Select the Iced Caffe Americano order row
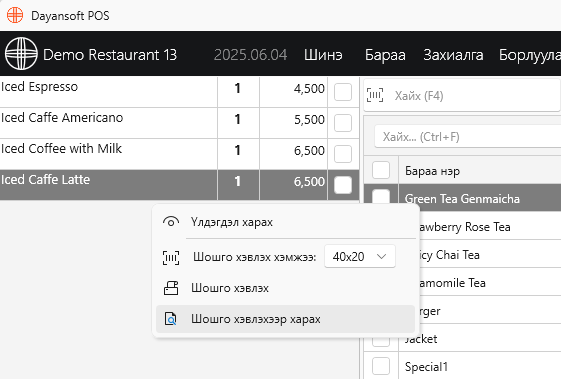The image size is (561, 379). click(x=179, y=123)
